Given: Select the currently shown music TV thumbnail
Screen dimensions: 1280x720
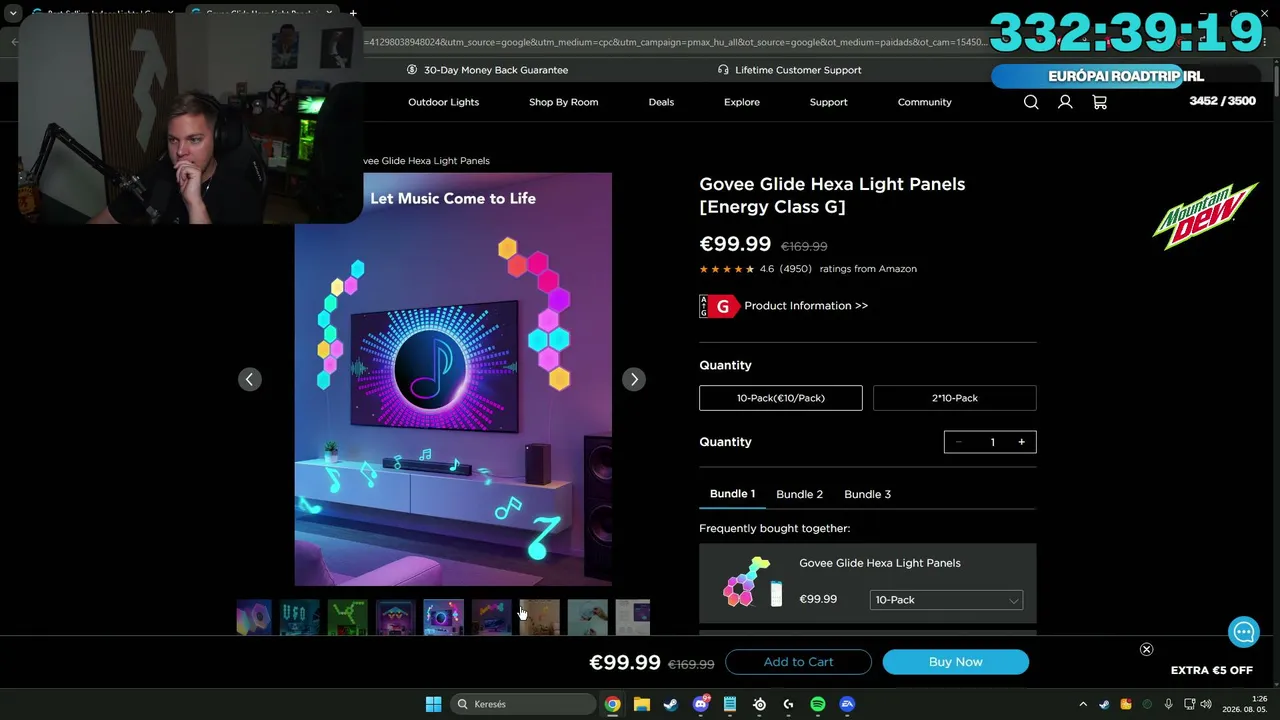Looking at the screenshot, I should pyautogui.click(x=444, y=617).
